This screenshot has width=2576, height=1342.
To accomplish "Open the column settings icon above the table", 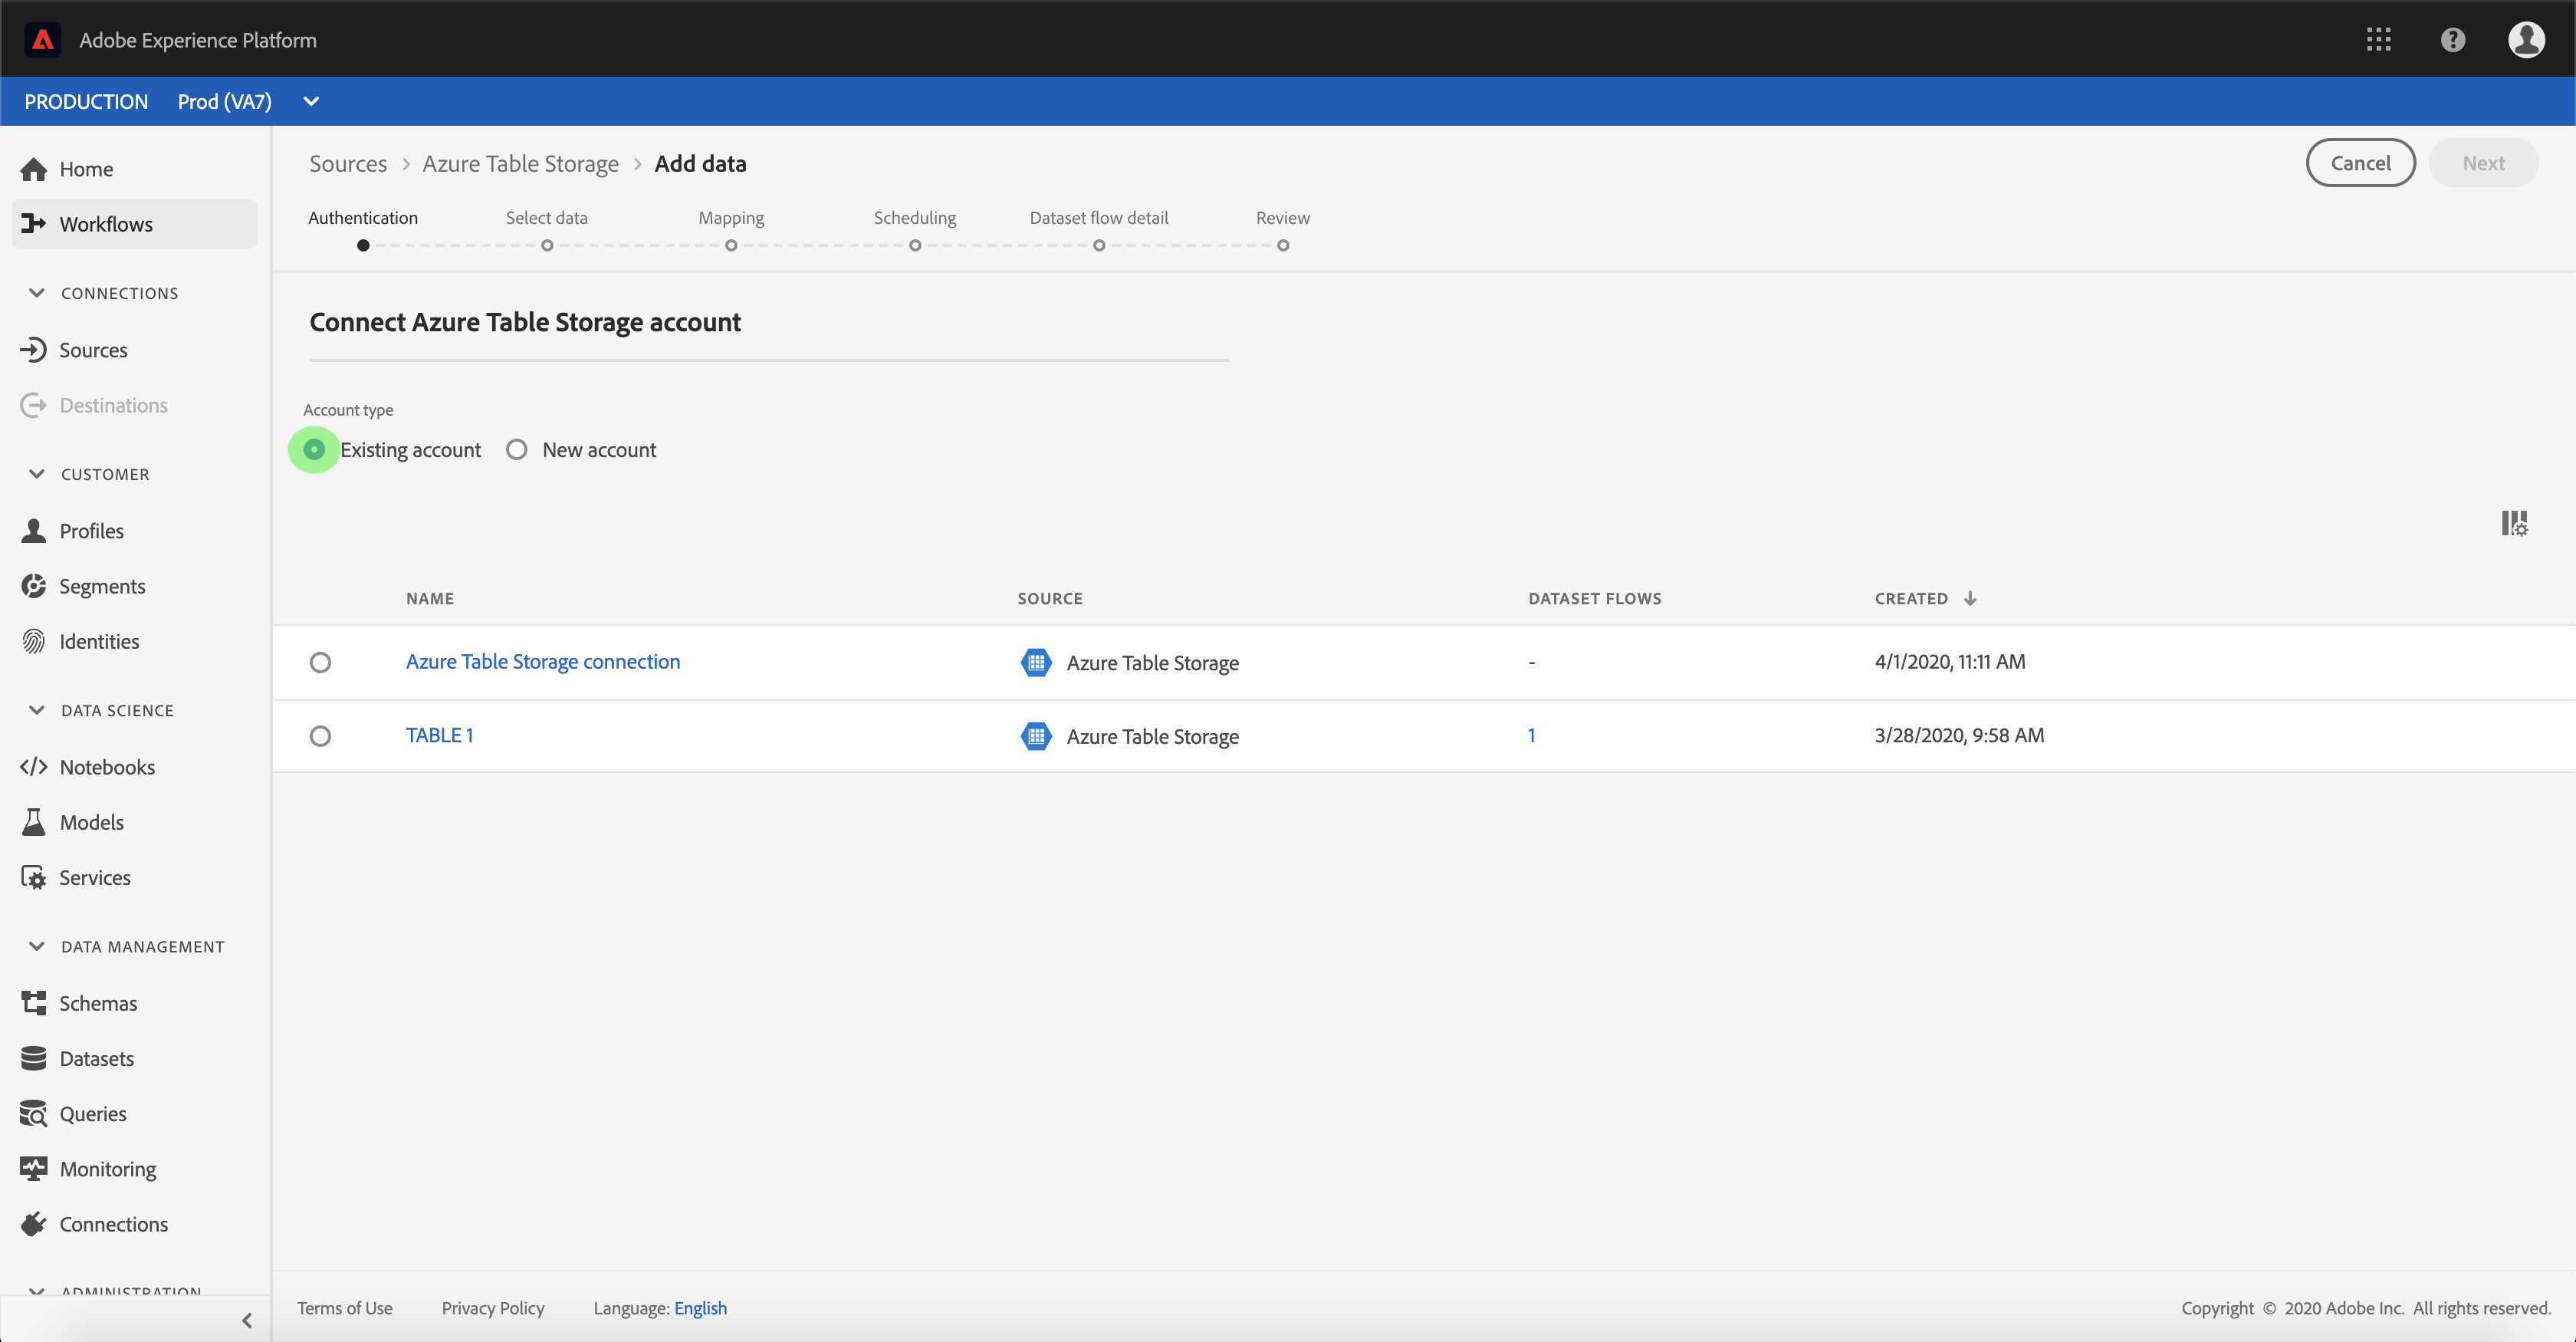I will tap(2514, 523).
